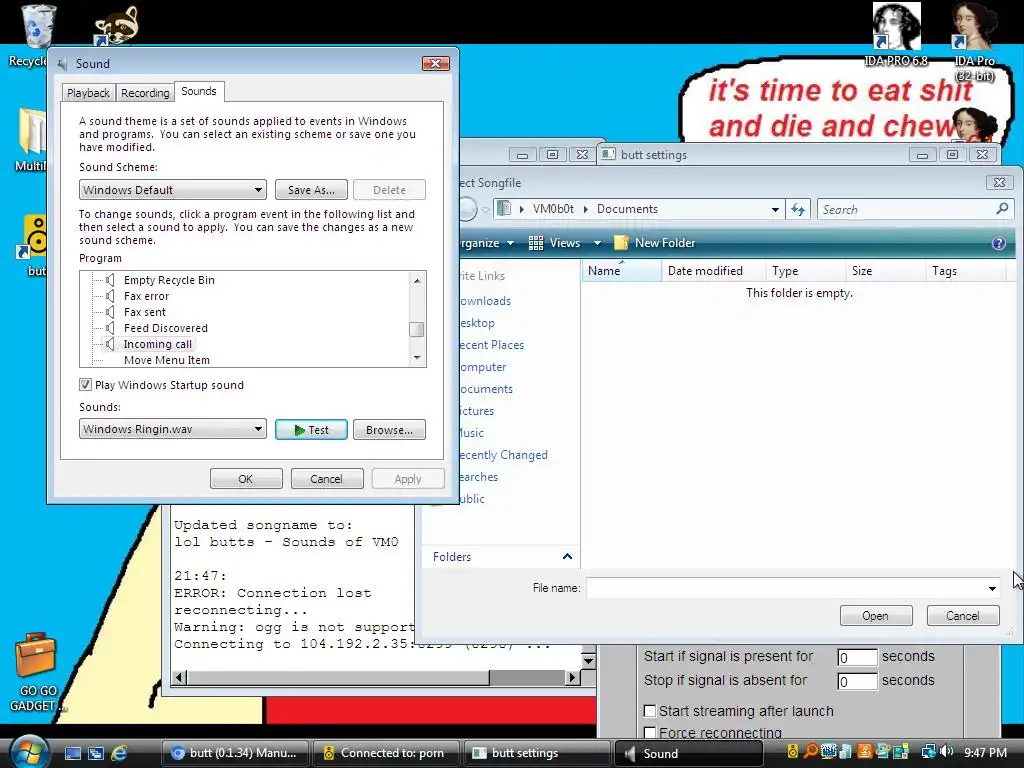Click the Test sound button
The height and width of the screenshot is (768, 1024).
tap(311, 430)
